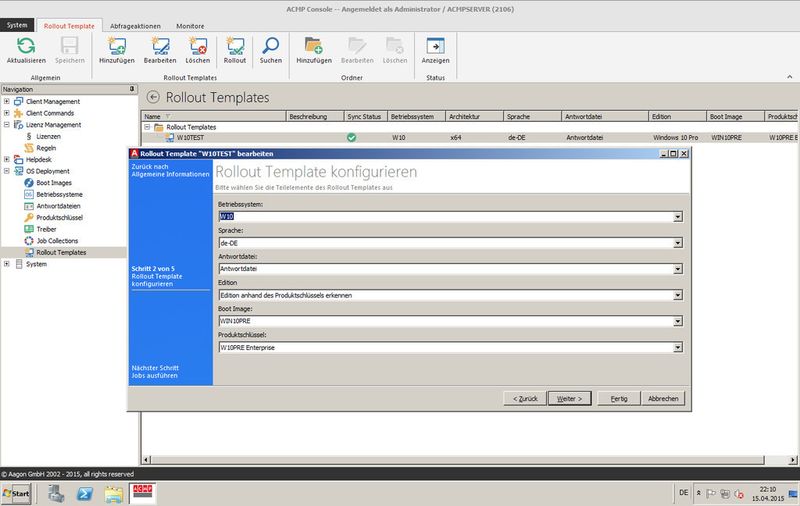Collapse the Lizenz Management node
The width and height of the screenshot is (800, 506).
click(7, 125)
